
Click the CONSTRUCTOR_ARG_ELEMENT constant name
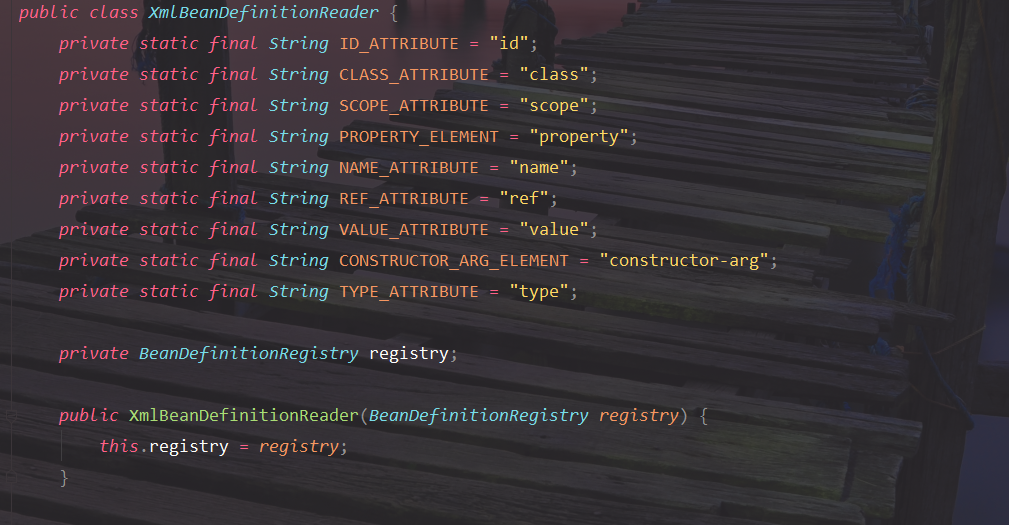tap(454, 260)
